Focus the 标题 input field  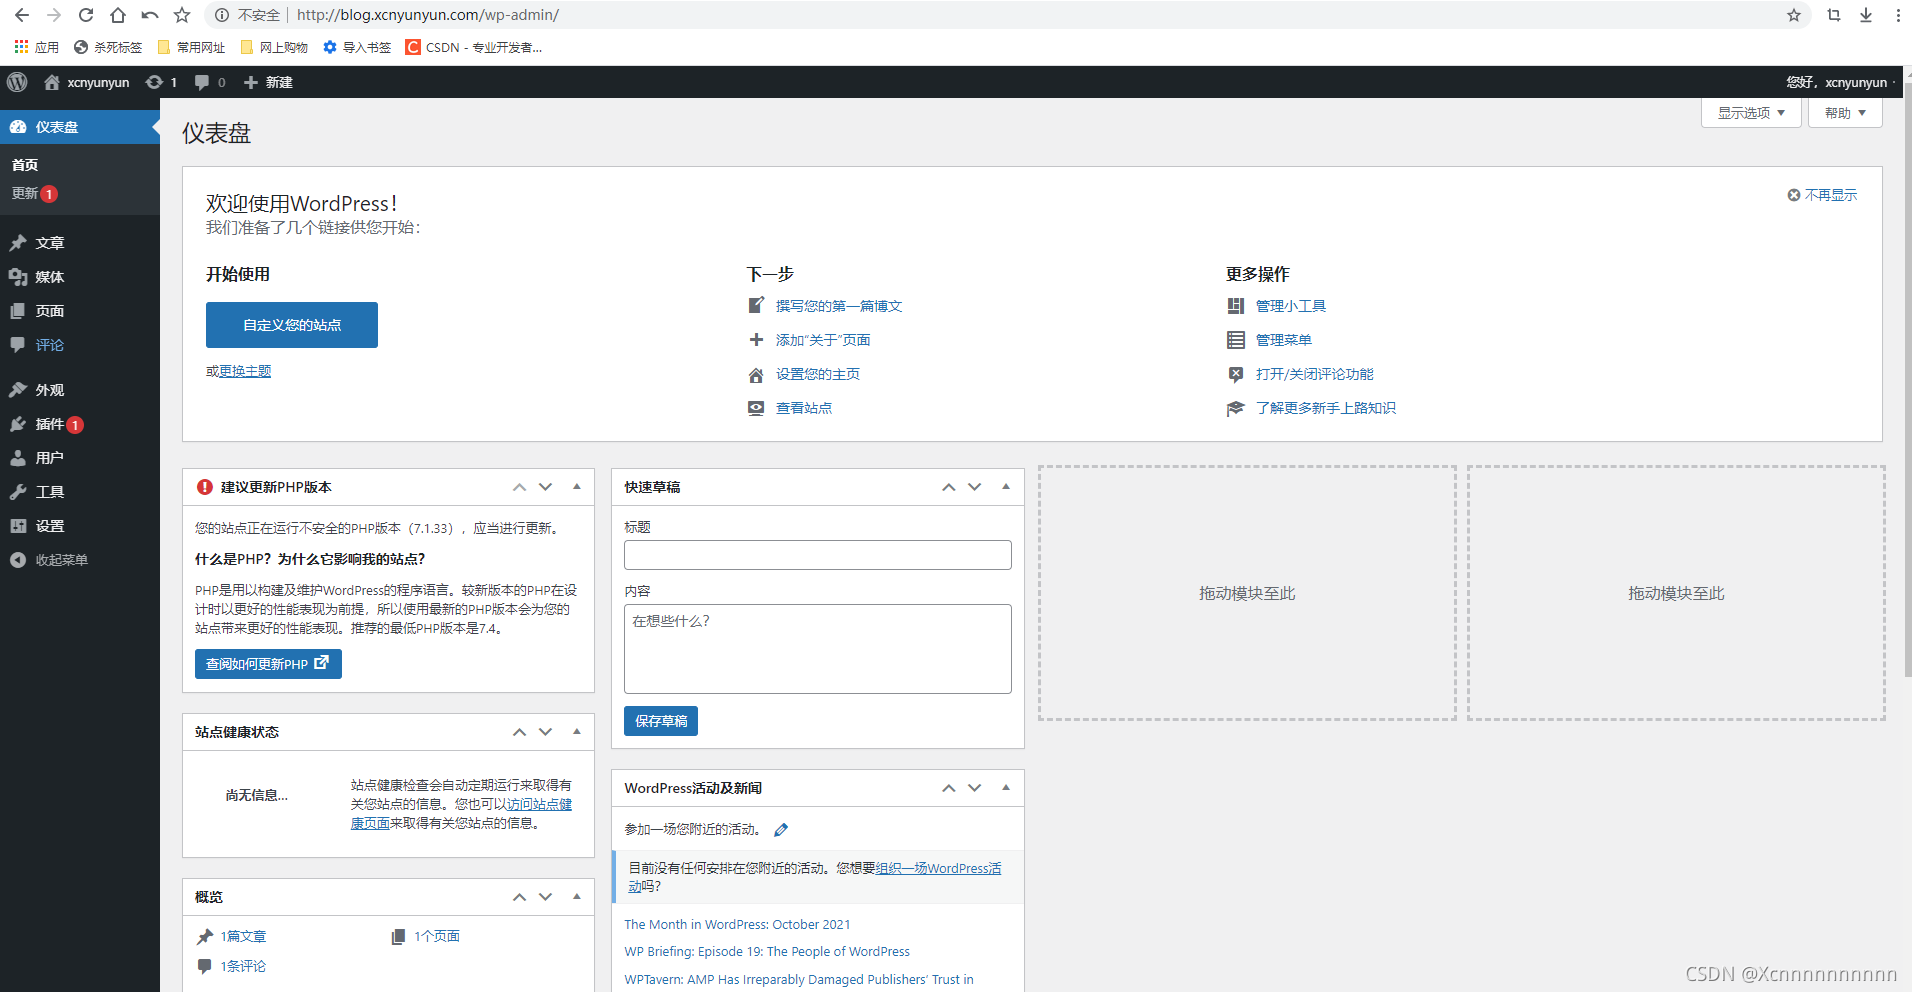[818, 555]
